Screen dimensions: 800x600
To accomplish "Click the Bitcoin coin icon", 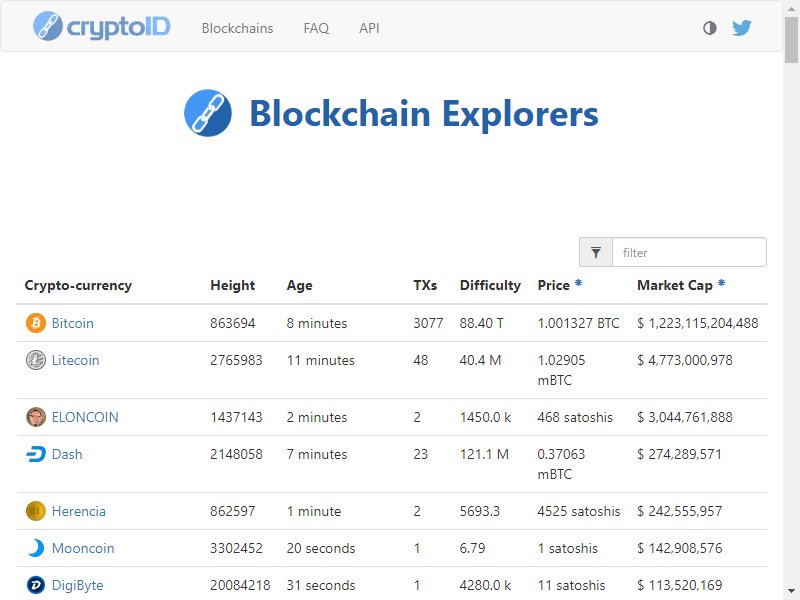I will (36, 323).
